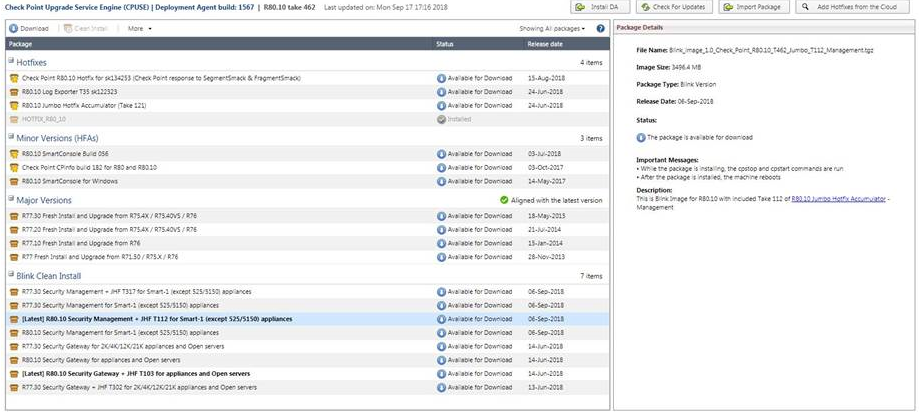Viewport: 919px width, 414px height.
Task: Collapse the Major Versions section
Action: coord(11,198)
